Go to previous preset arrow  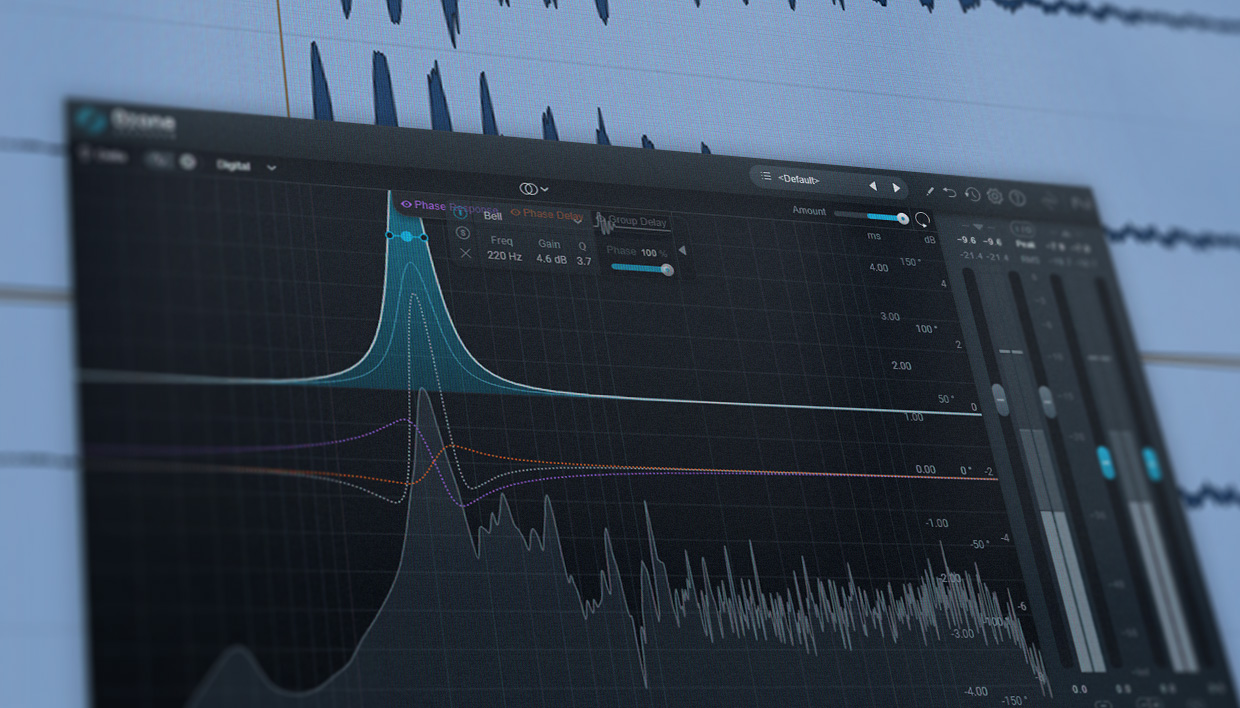coord(872,186)
